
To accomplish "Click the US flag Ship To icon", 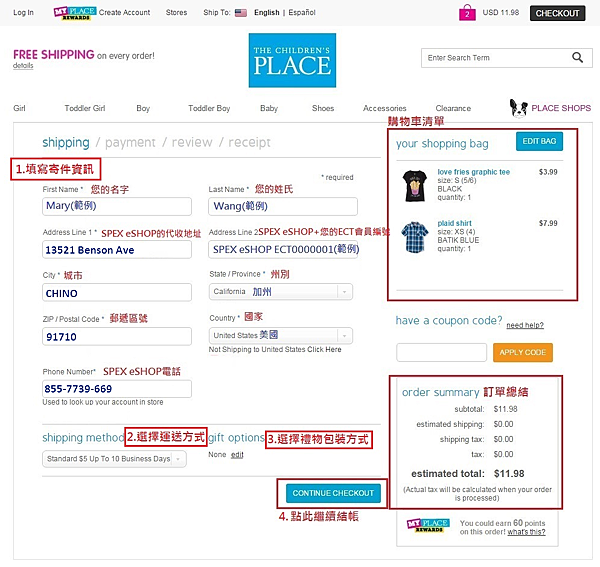I will [241, 13].
